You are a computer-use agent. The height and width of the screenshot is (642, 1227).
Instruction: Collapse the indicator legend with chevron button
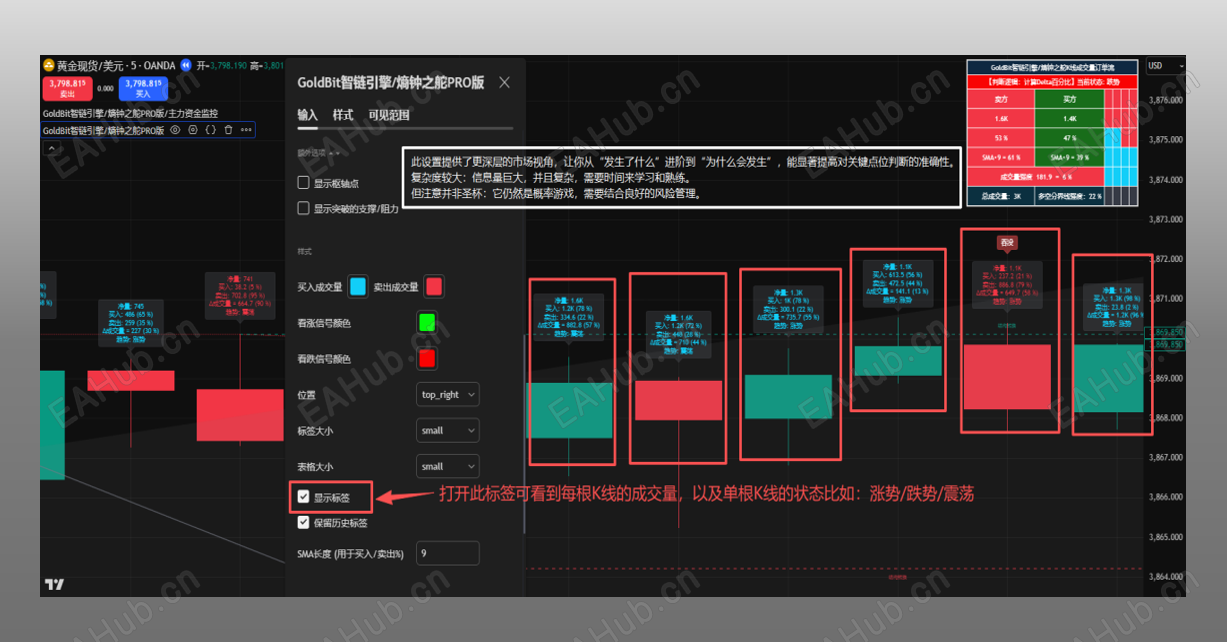click(x=51, y=148)
